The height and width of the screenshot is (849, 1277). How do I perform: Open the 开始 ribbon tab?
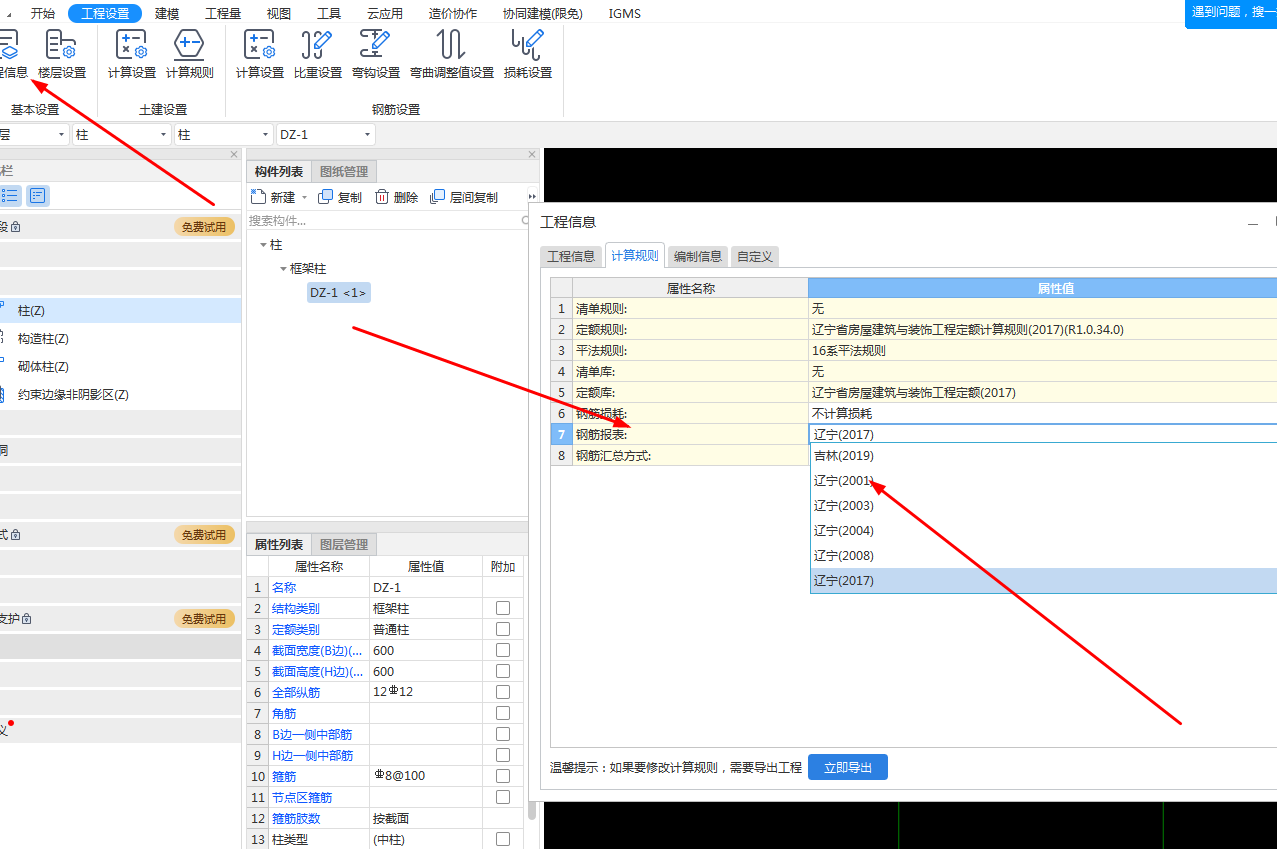pos(43,13)
